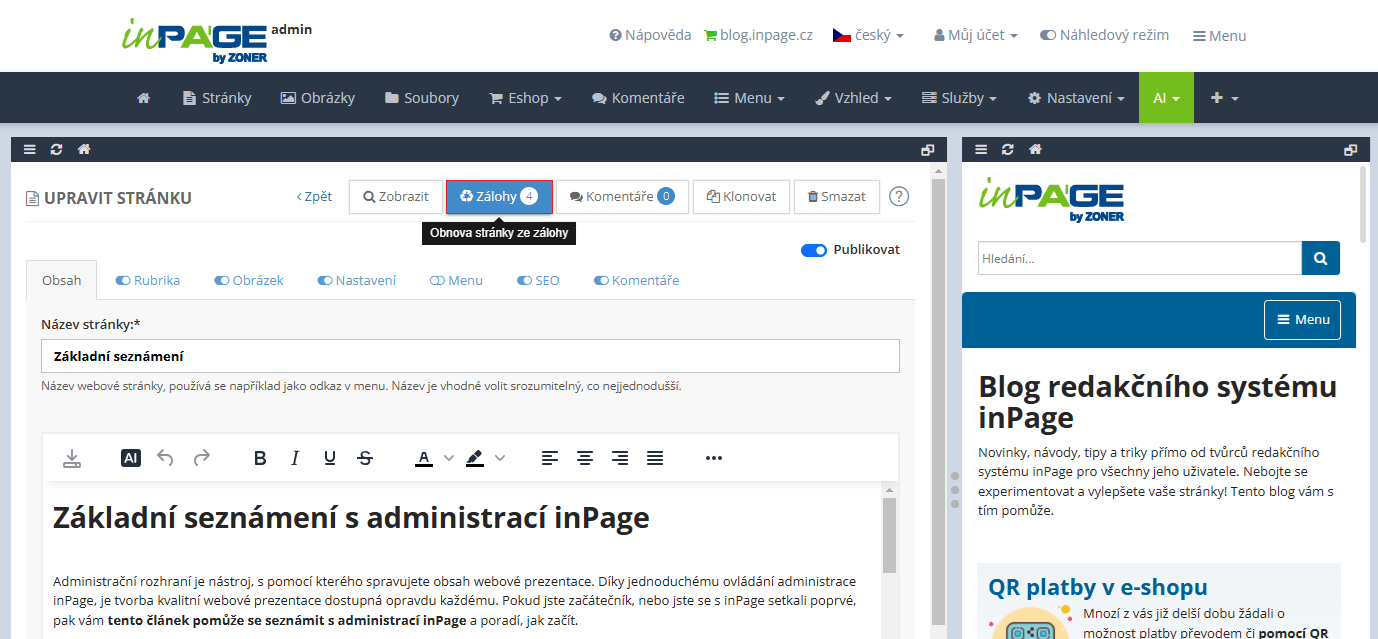Viewport: 1378px width, 639px height.
Task: Click the preview panel hamburger icon
Action: pos(981,150)
